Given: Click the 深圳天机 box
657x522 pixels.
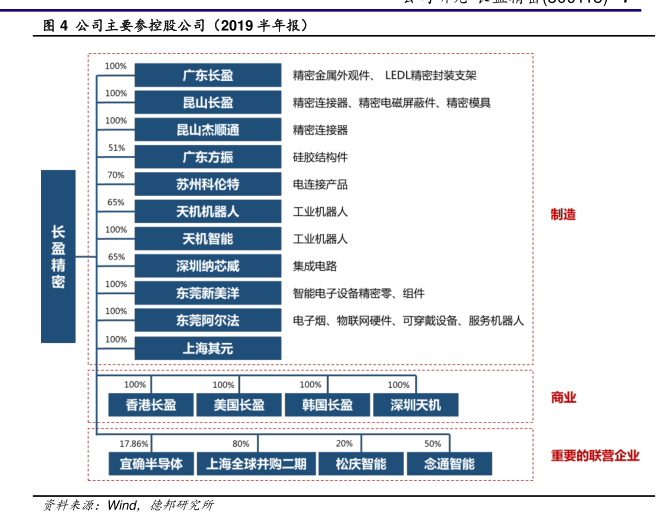Looking at the screenshot, I should pyautogui.click(x=416, y=405).
